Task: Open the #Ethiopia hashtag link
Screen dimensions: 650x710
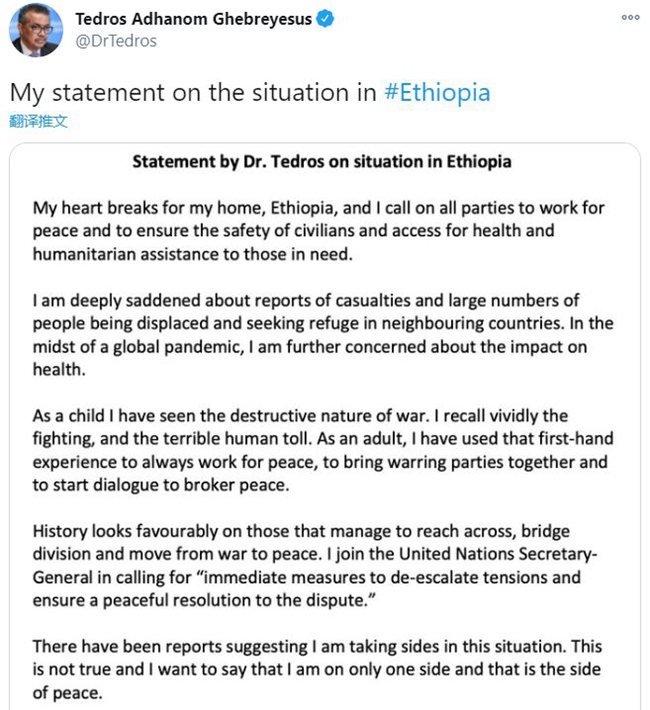Action: pyautogui.click(x=437, y=92)
